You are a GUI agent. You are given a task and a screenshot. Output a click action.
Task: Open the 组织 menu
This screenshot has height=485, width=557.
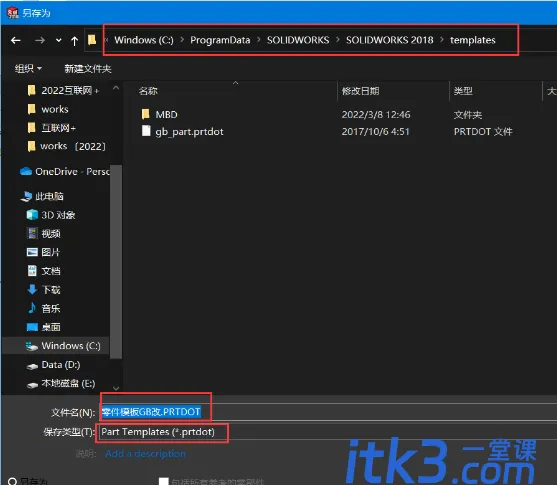point(28,68)
